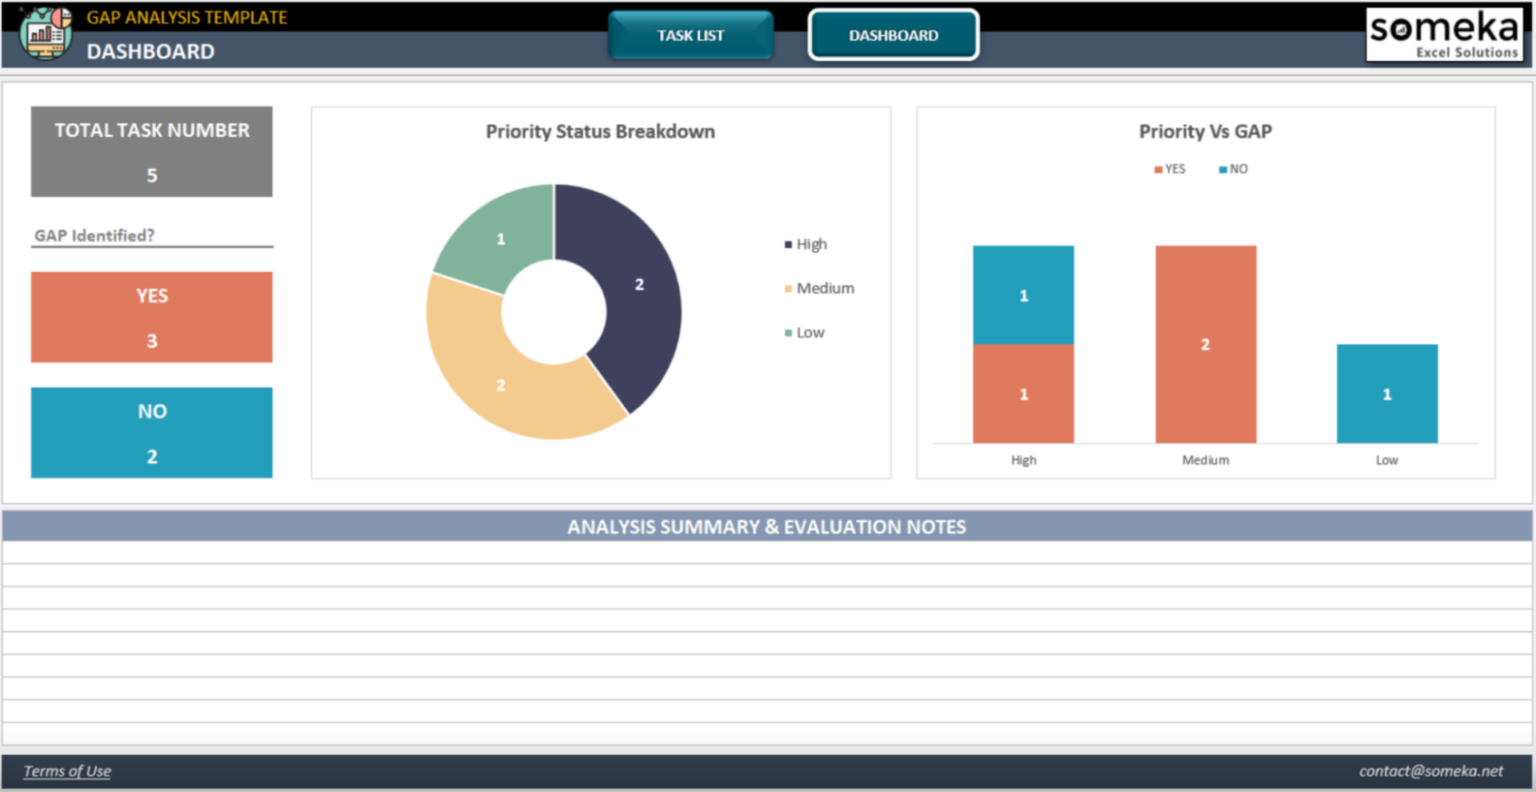Click the dashboard logo icon top left
1536x792 pixels.
click(46, 31)
